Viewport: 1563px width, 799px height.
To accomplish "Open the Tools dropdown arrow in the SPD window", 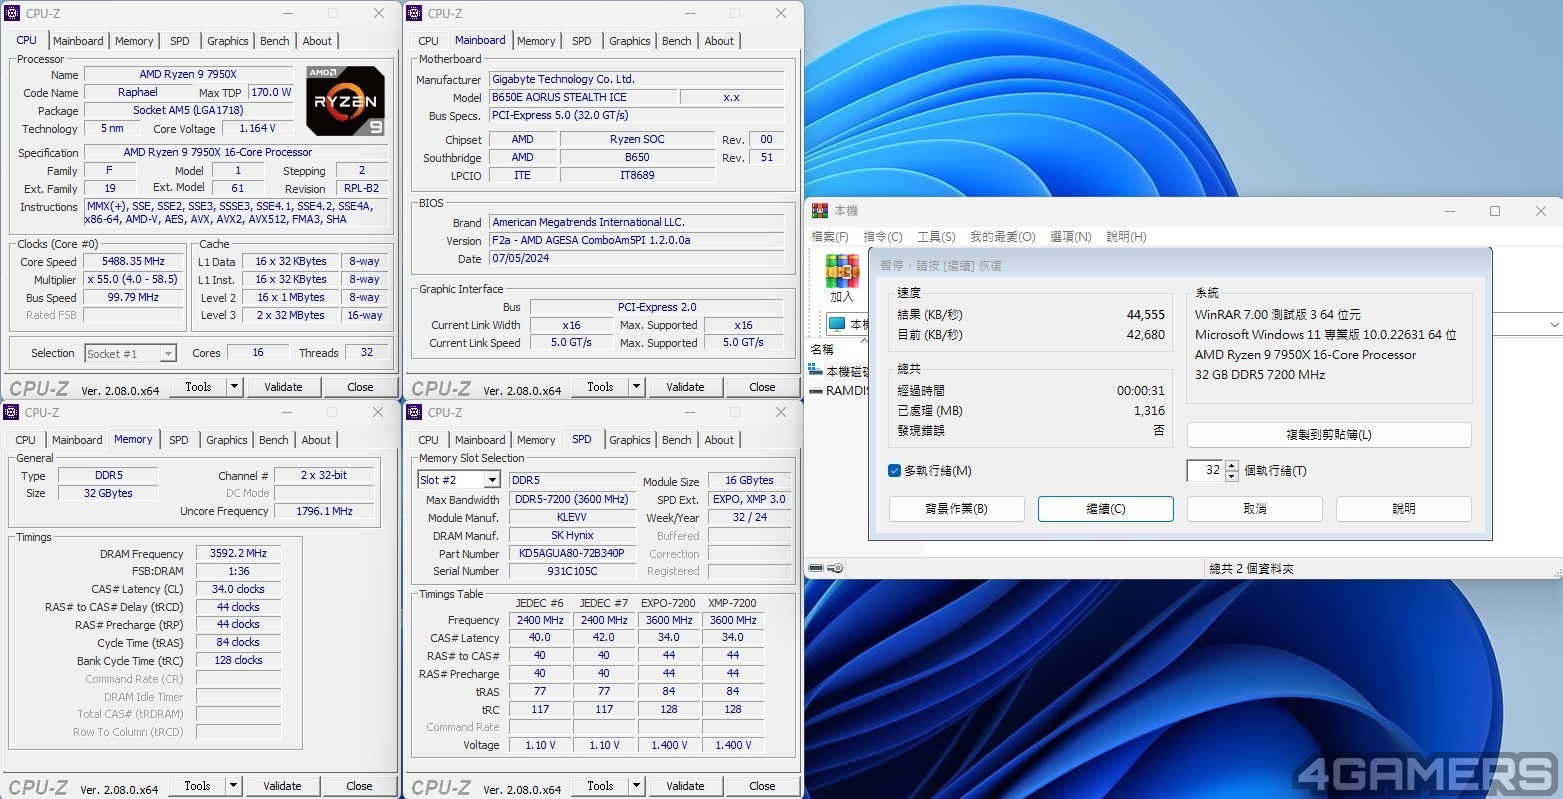I will point(636,786).
